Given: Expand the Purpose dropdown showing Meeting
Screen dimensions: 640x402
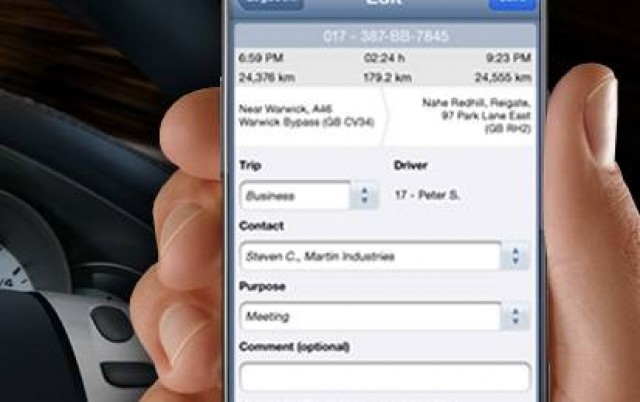Looking at the screenshot, I should (370, 317).
